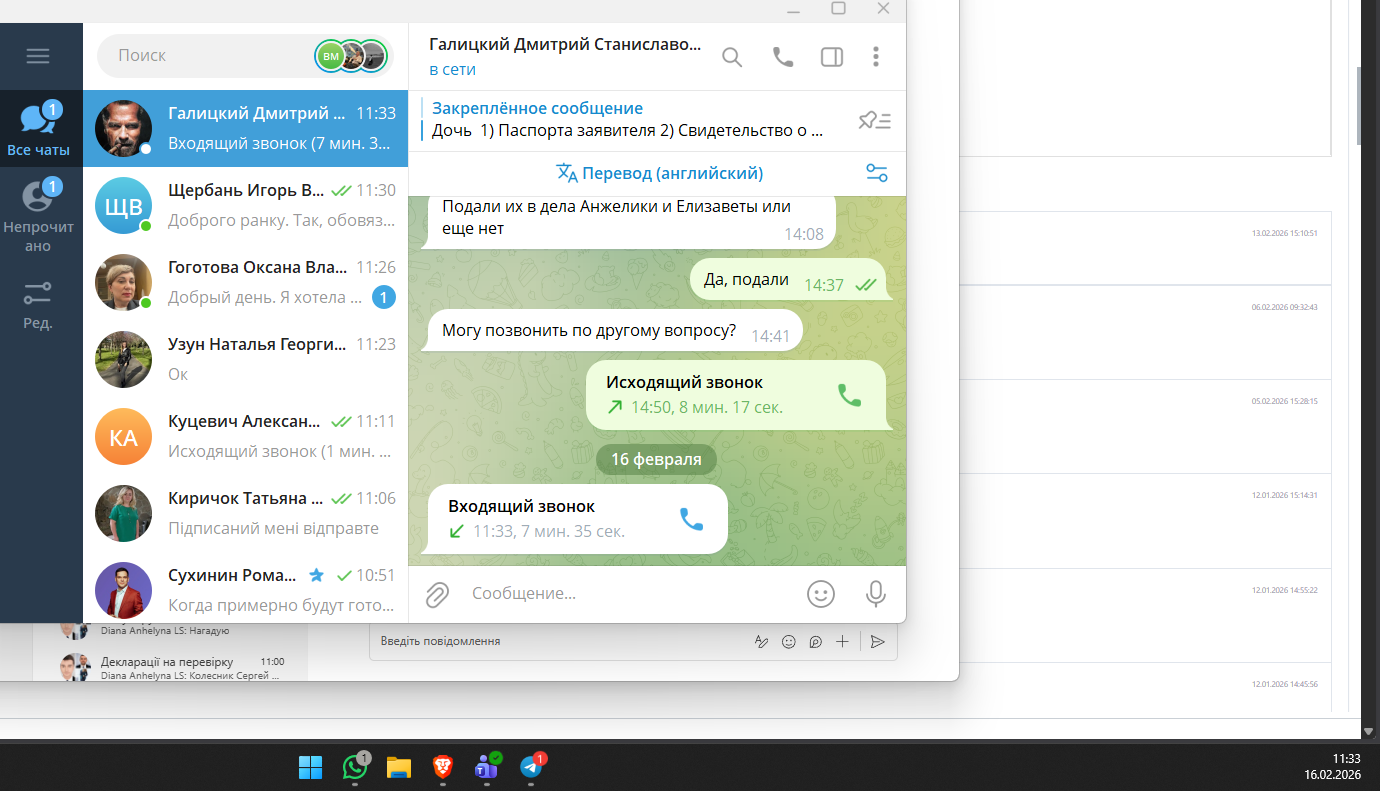The height and width of the screenshot is (791, 1380).
Task: Click the send arrow in background chat
Action: pyautogui.click(x=877, y=642)
